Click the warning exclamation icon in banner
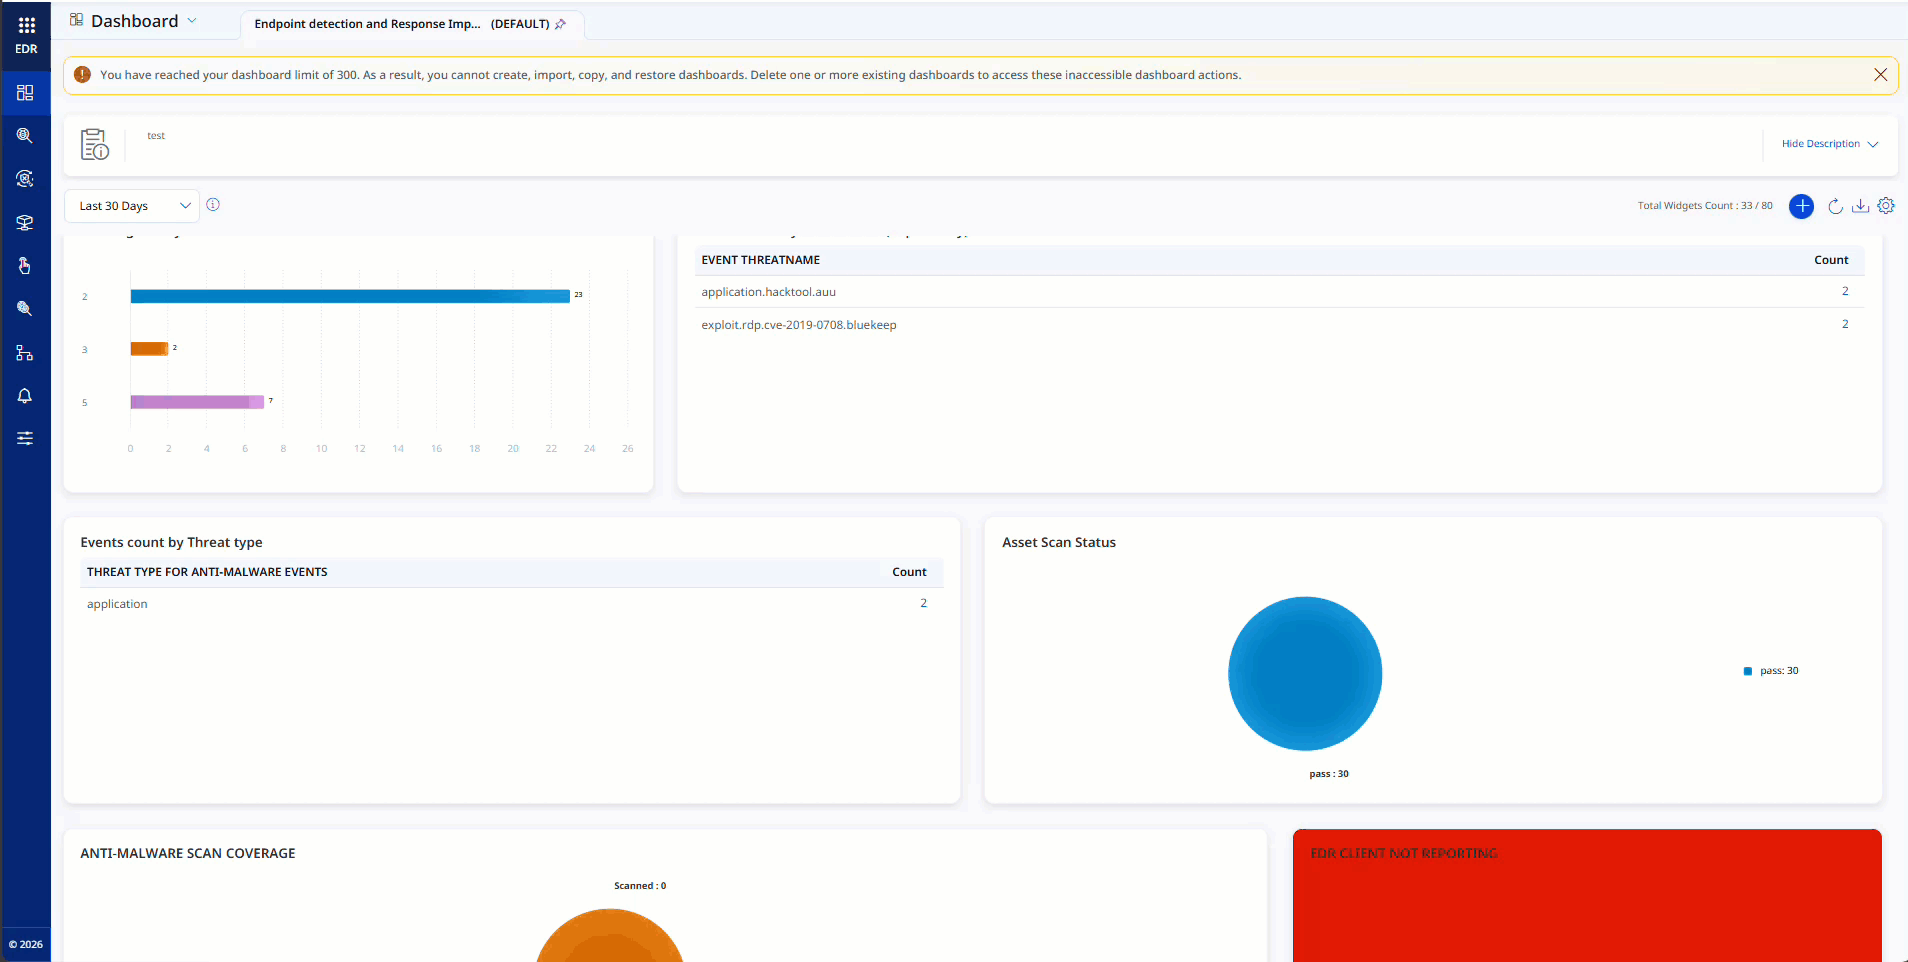1908x962 pixels. pyautogui.click(x=83, y=75)
